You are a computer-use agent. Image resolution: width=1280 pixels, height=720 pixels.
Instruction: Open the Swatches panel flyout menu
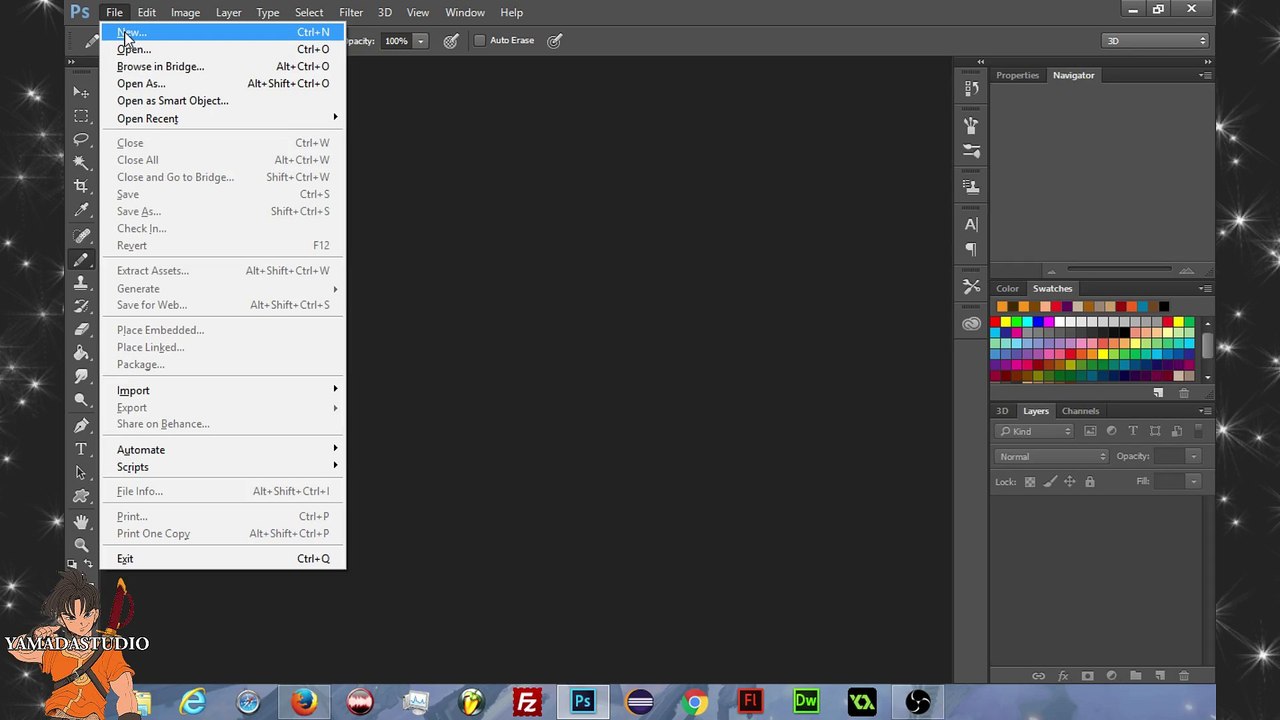(x=1205, y=289)
